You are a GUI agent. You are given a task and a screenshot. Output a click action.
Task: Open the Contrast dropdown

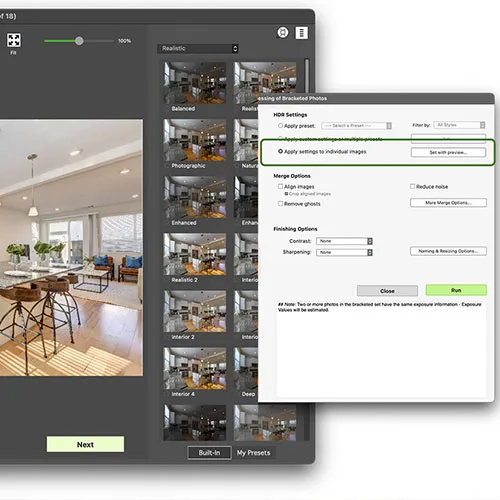pos(344,241)
